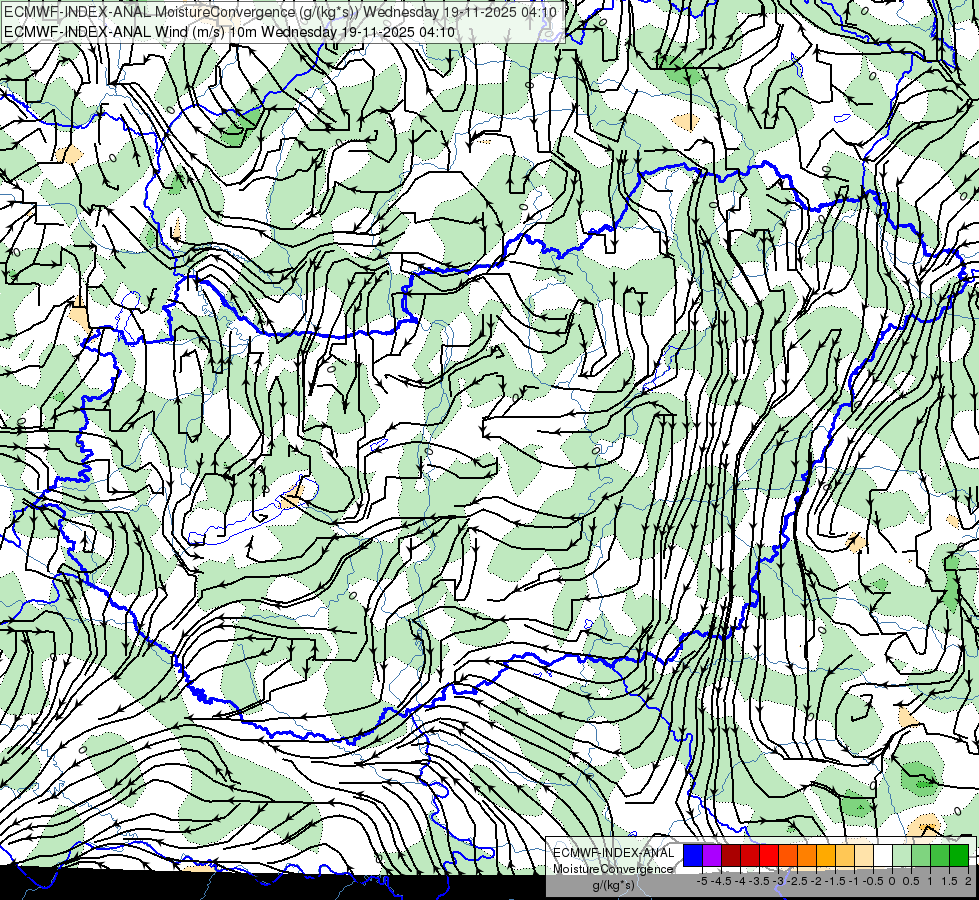This screenshot has width=979, height=900.
Task: Select the white legend swatch before 0
Action: [883, 855]
